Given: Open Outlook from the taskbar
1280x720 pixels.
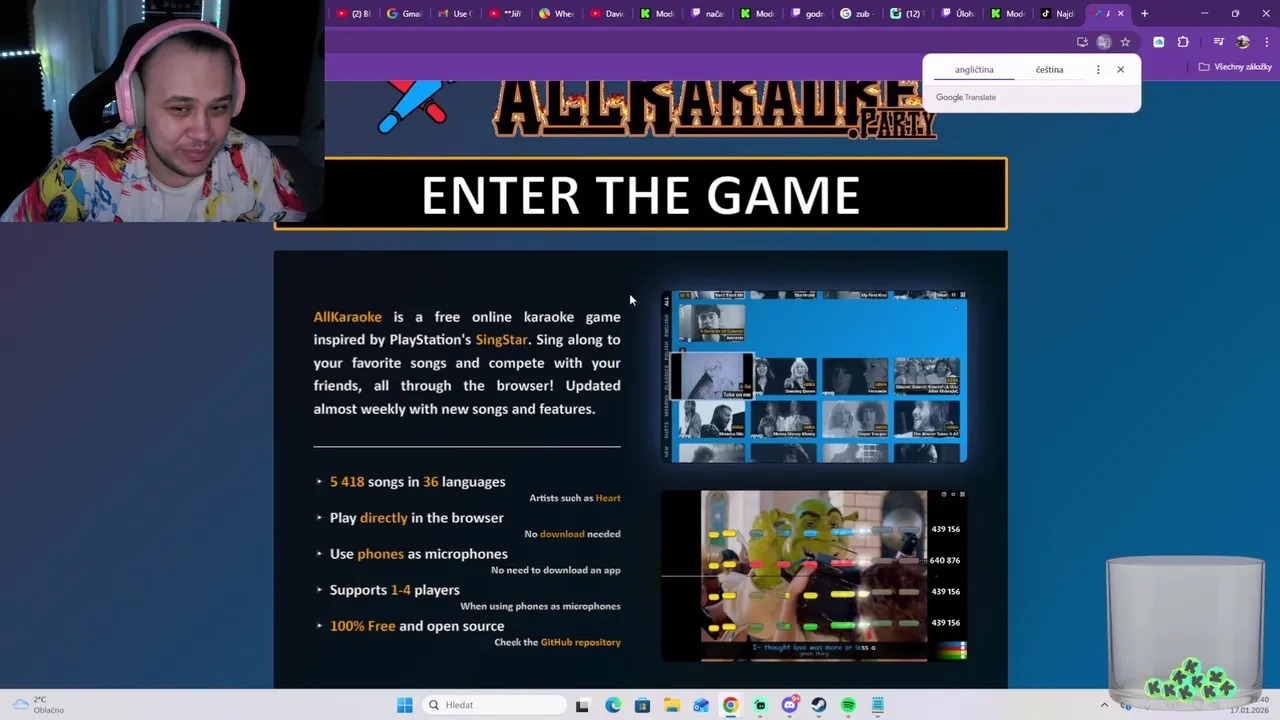Looking at the screenshot, I should [x=701, y=705].
